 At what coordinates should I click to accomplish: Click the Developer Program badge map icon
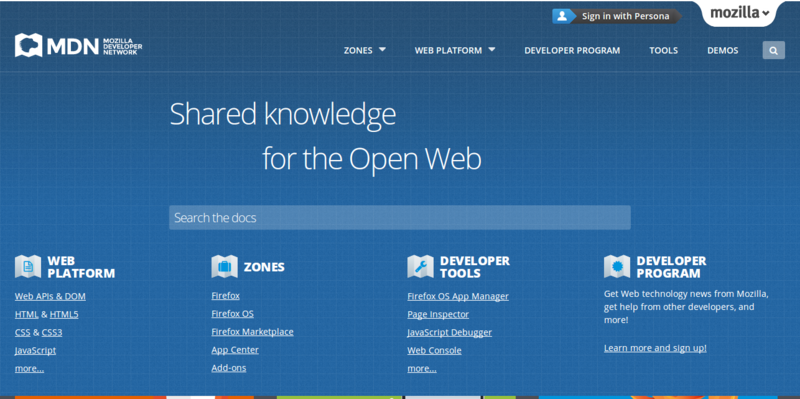click(x=617, y=266)
